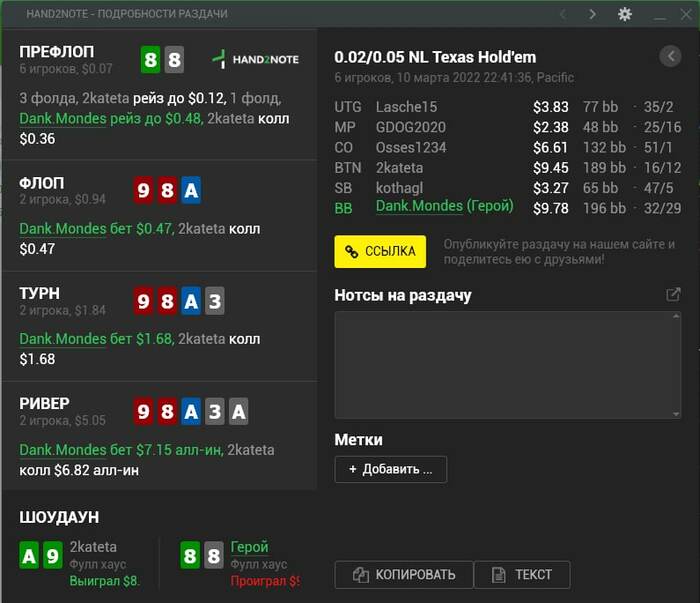Click gray 3 card on turn
700x603 pixels.
pyautogui.click(x=214, y=301)
